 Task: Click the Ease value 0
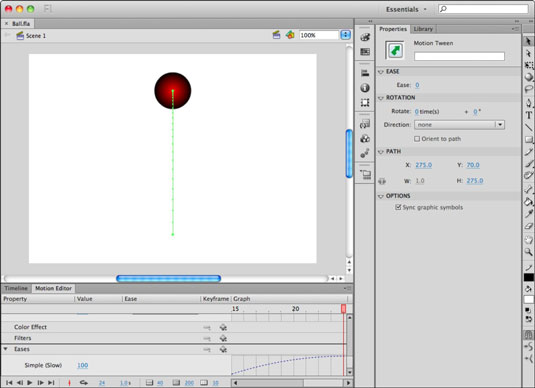click(417, 85)
